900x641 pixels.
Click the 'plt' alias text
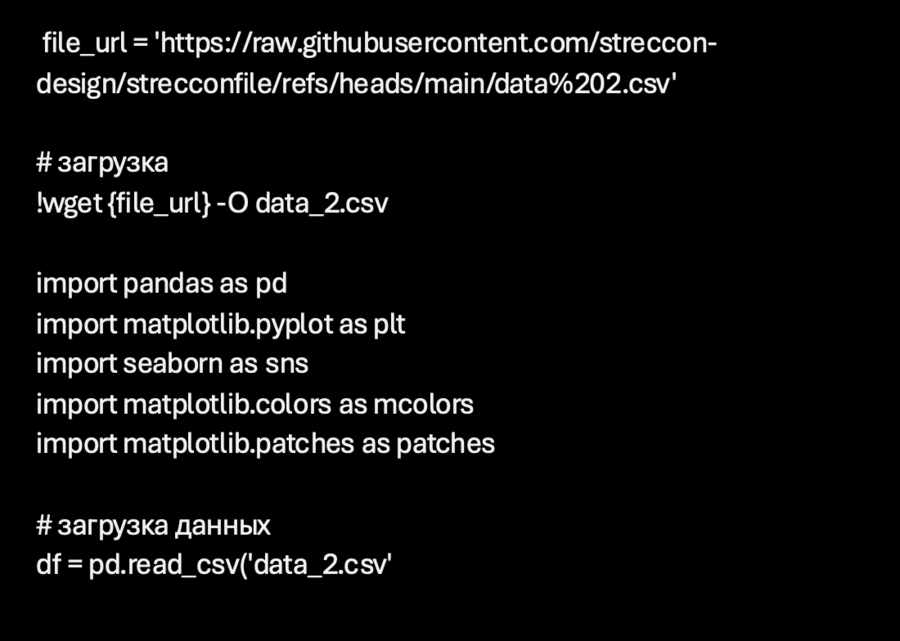389,325
